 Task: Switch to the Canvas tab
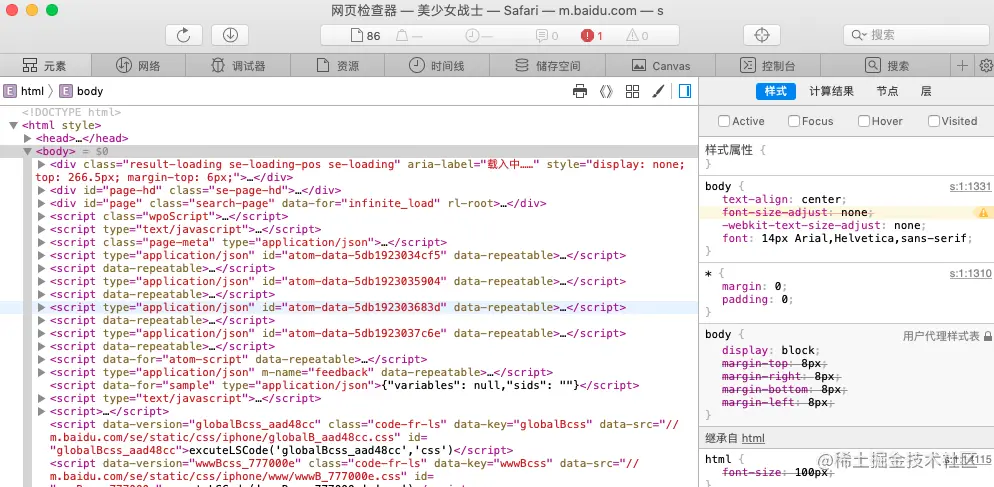coord(661,65)
